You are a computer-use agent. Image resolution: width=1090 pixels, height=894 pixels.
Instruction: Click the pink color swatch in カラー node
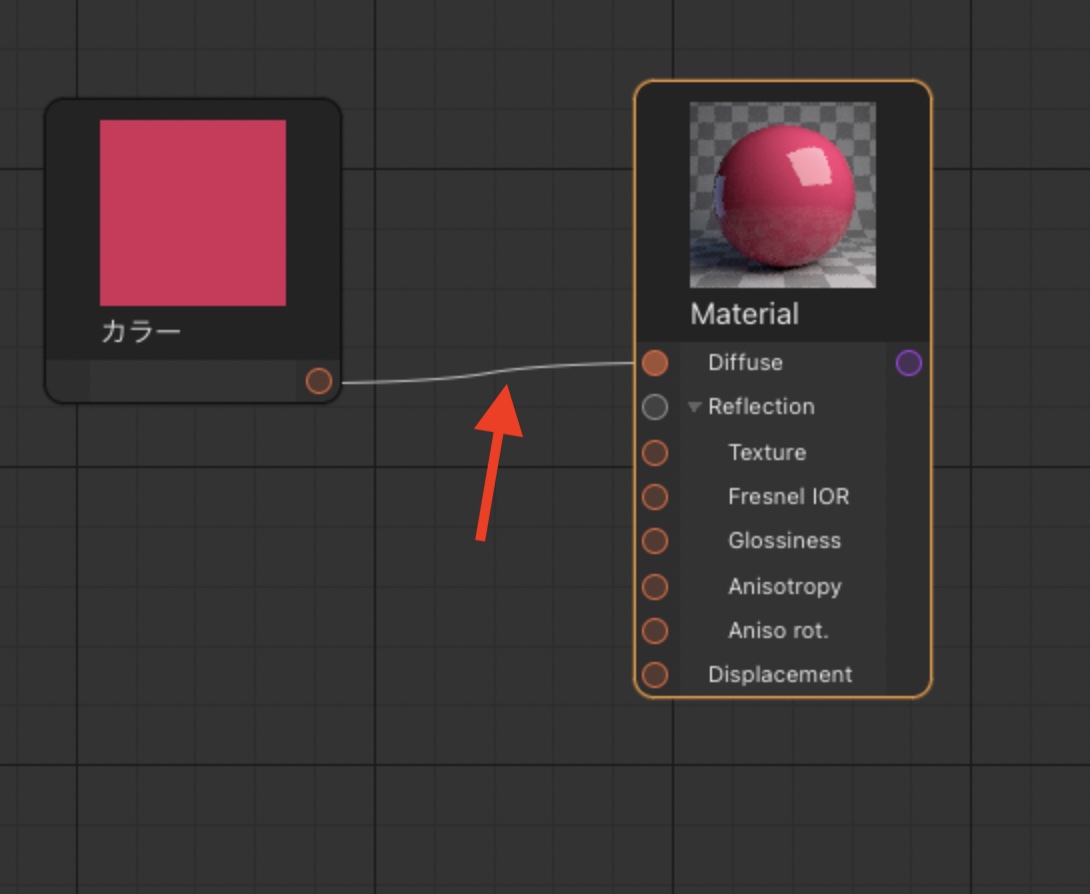point(193,213)
